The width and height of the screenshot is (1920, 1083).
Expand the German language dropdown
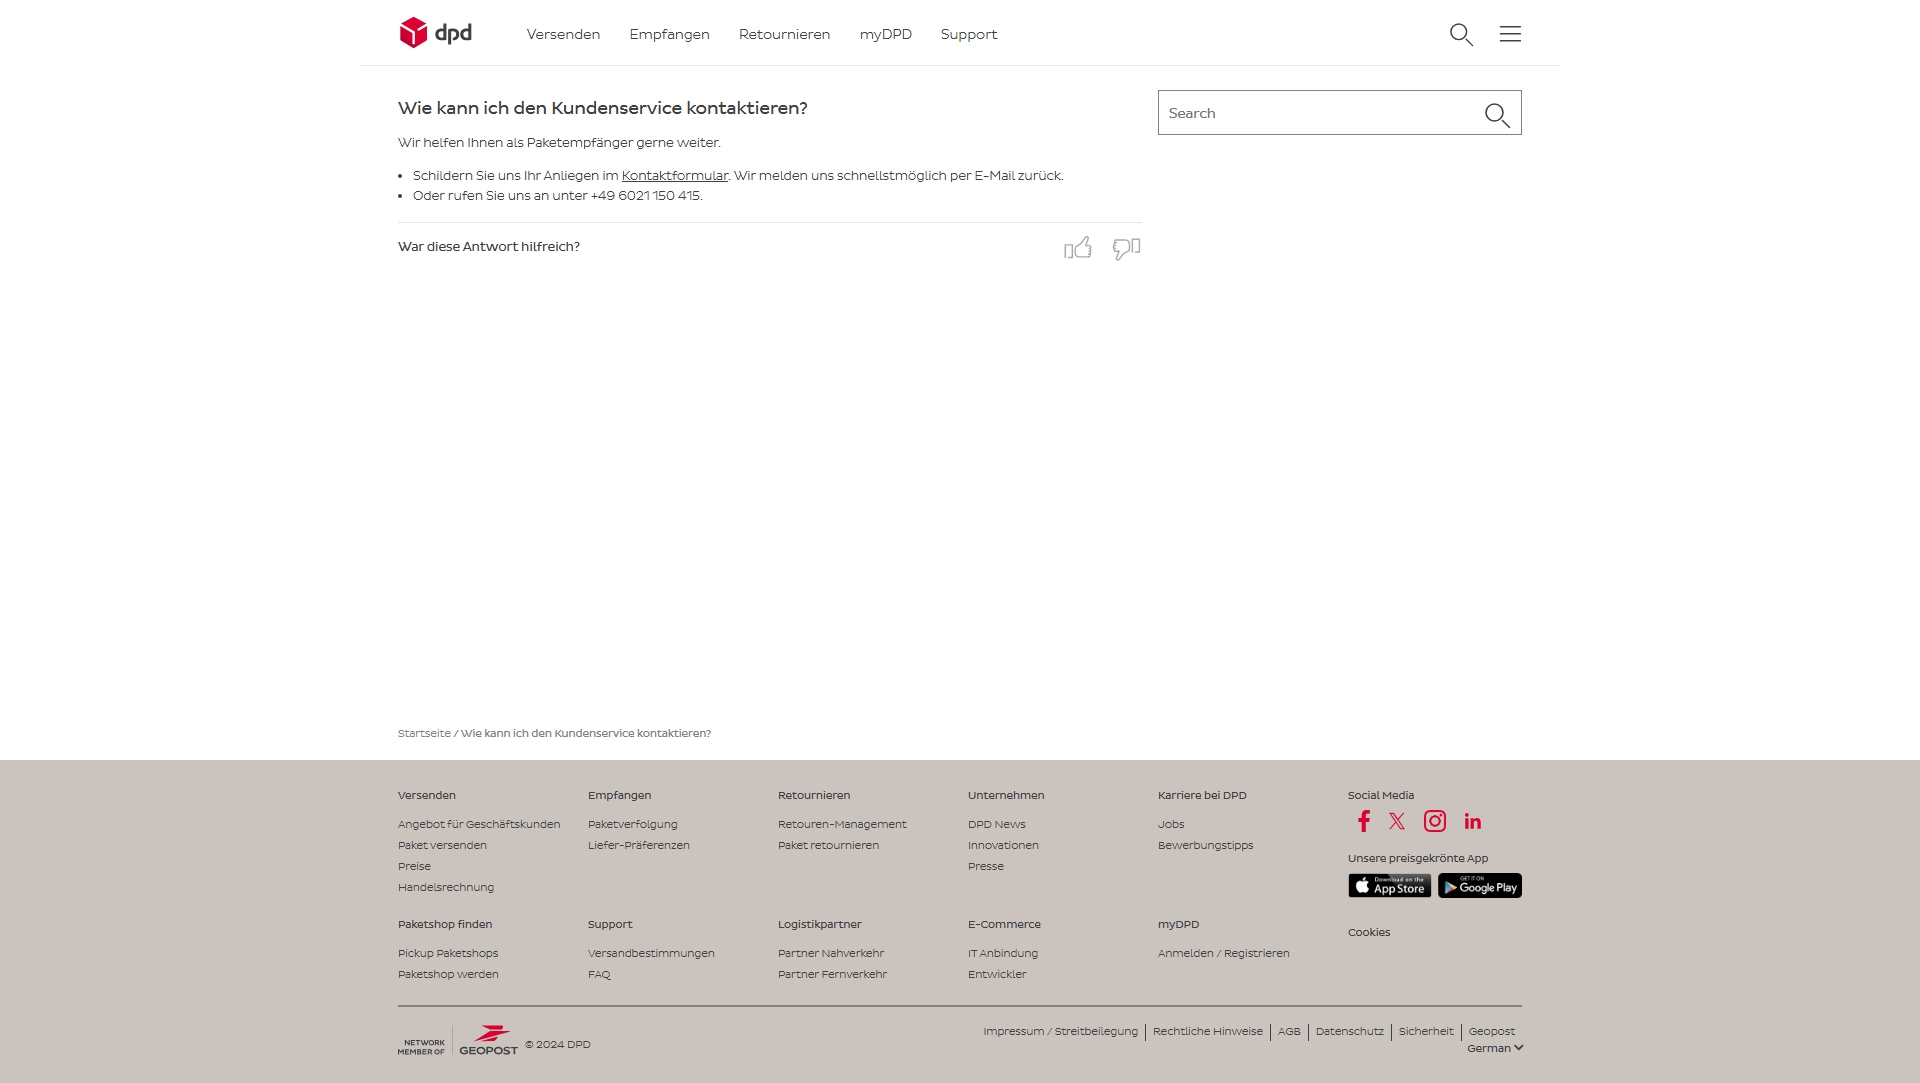[1495, 1048]
